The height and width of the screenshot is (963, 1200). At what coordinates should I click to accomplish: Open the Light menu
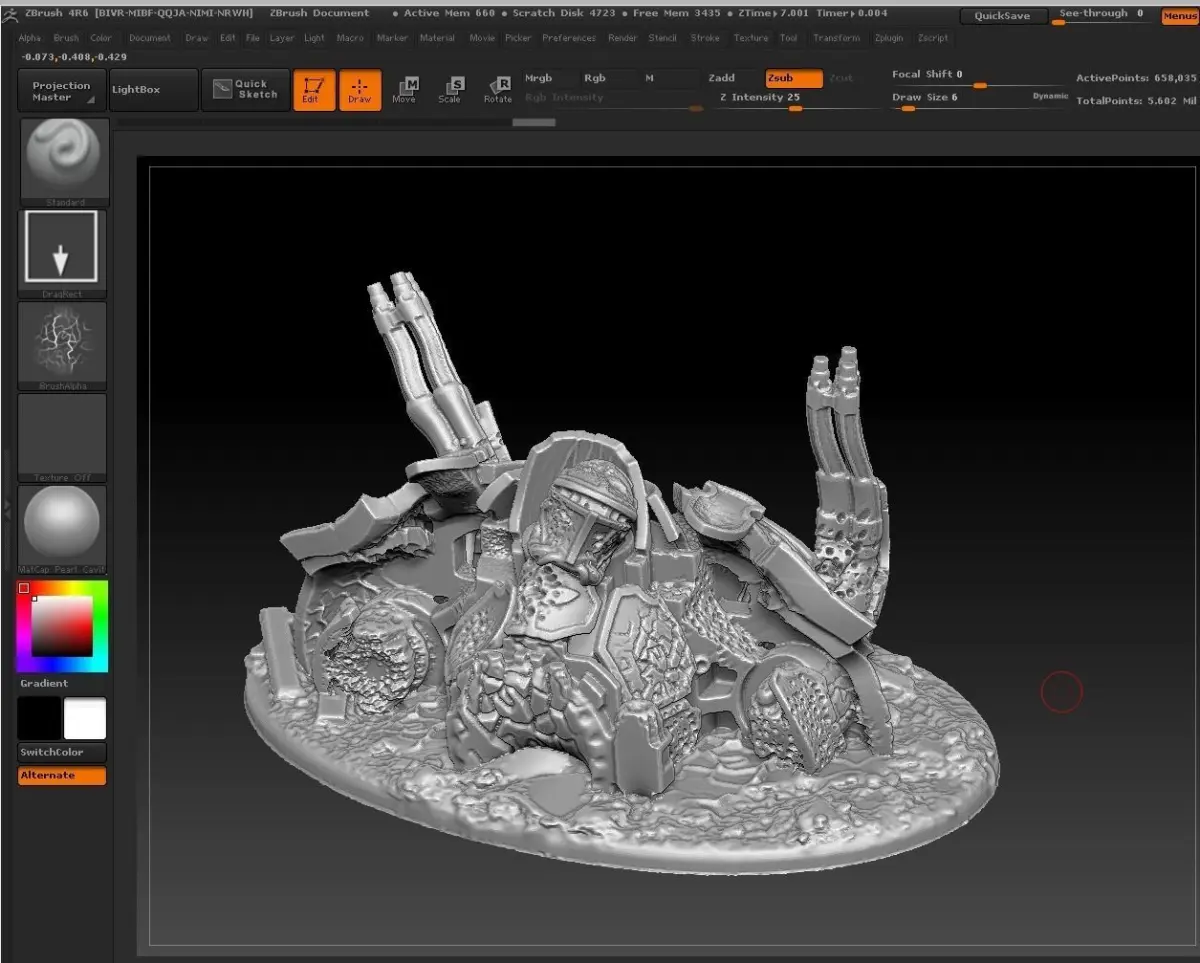coord(315,38)
